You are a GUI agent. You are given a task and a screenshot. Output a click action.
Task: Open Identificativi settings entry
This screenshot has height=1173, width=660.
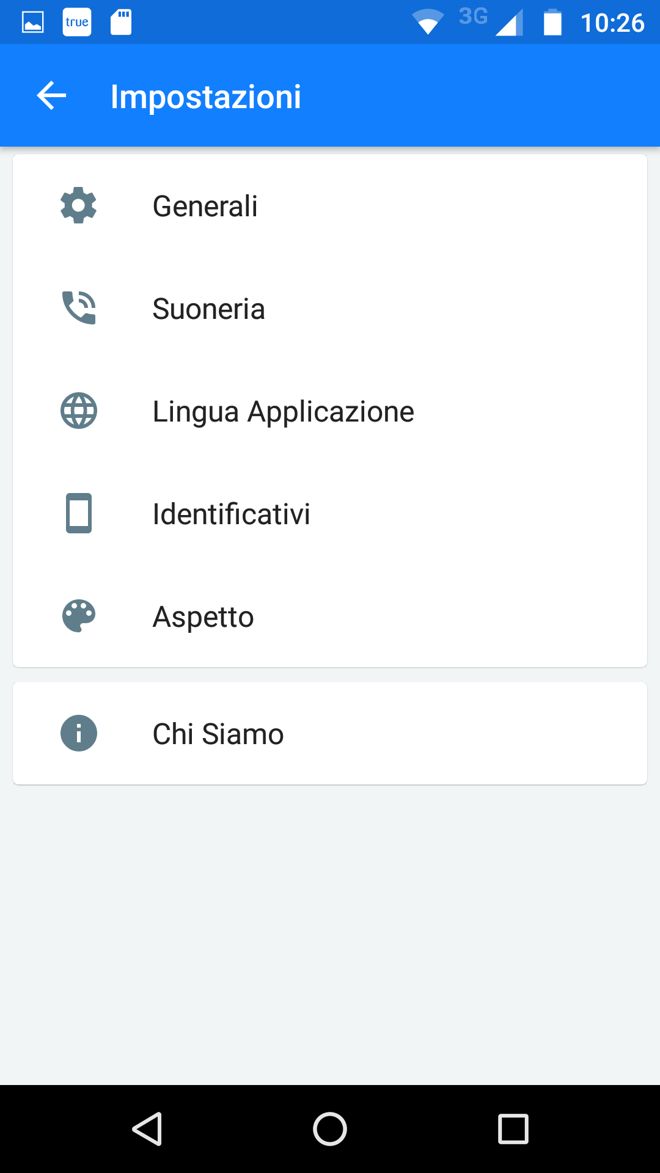point(231,514)
